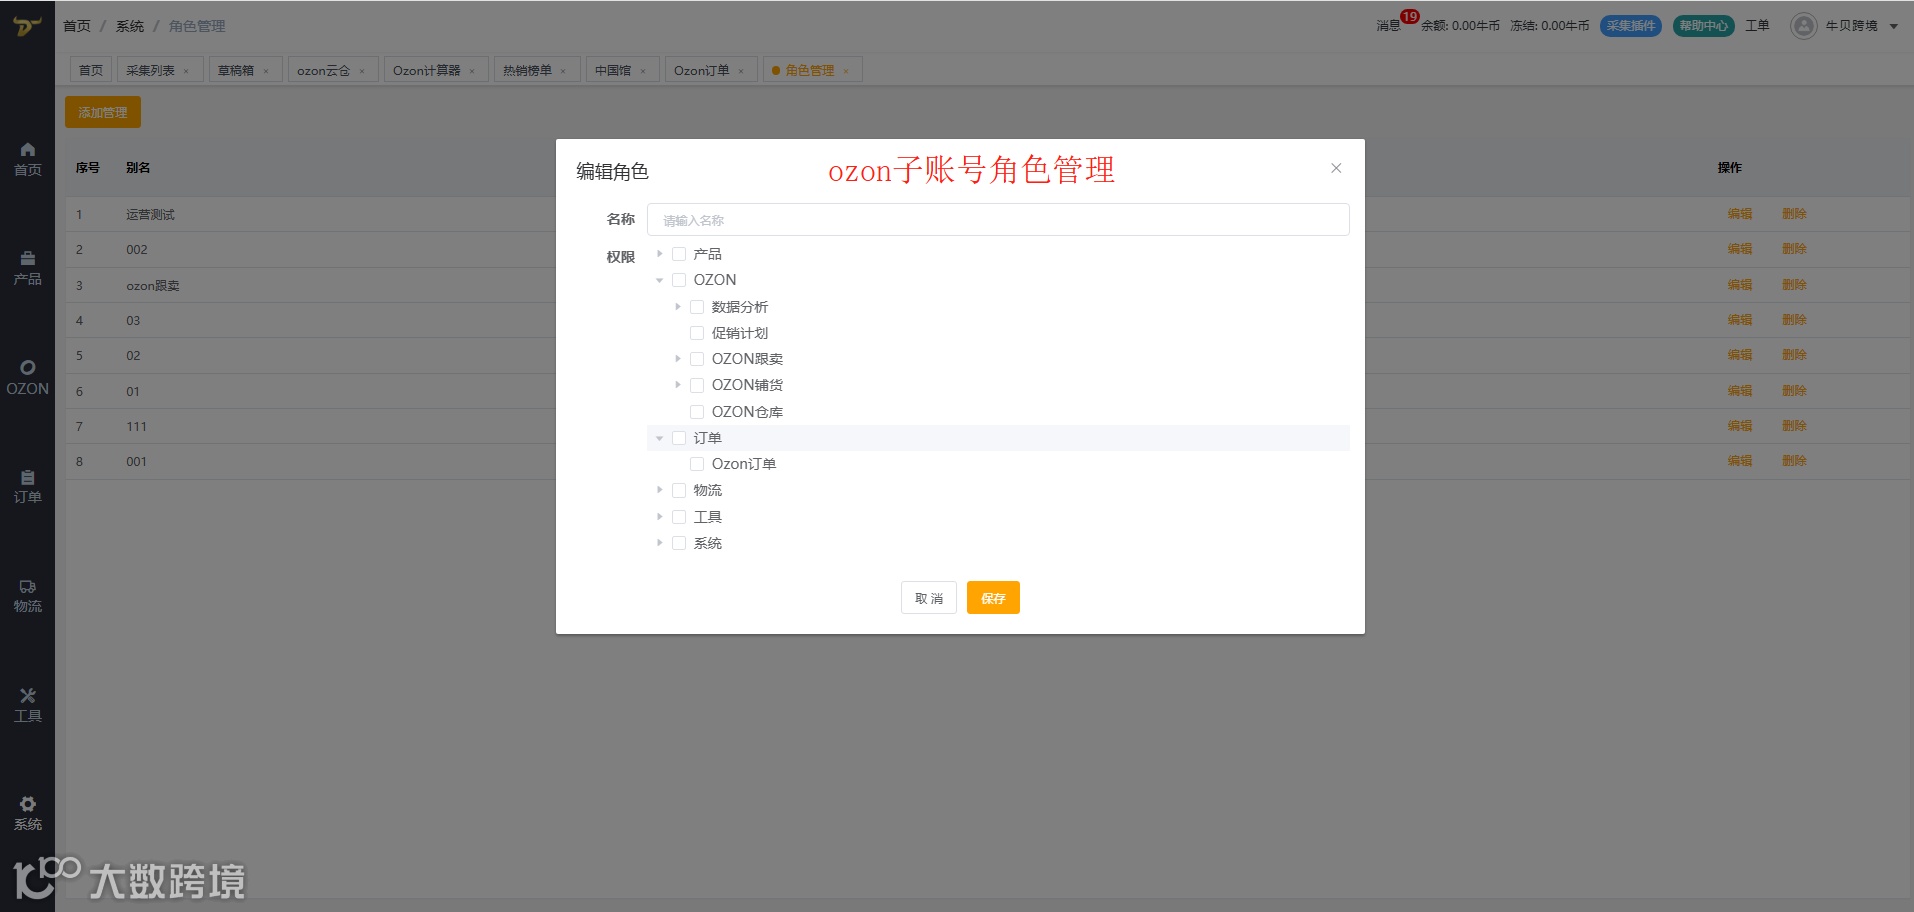This screenshot has height=912, width=1914.
Task: Click the 取消 cancel button
Action: coord(929,598)
